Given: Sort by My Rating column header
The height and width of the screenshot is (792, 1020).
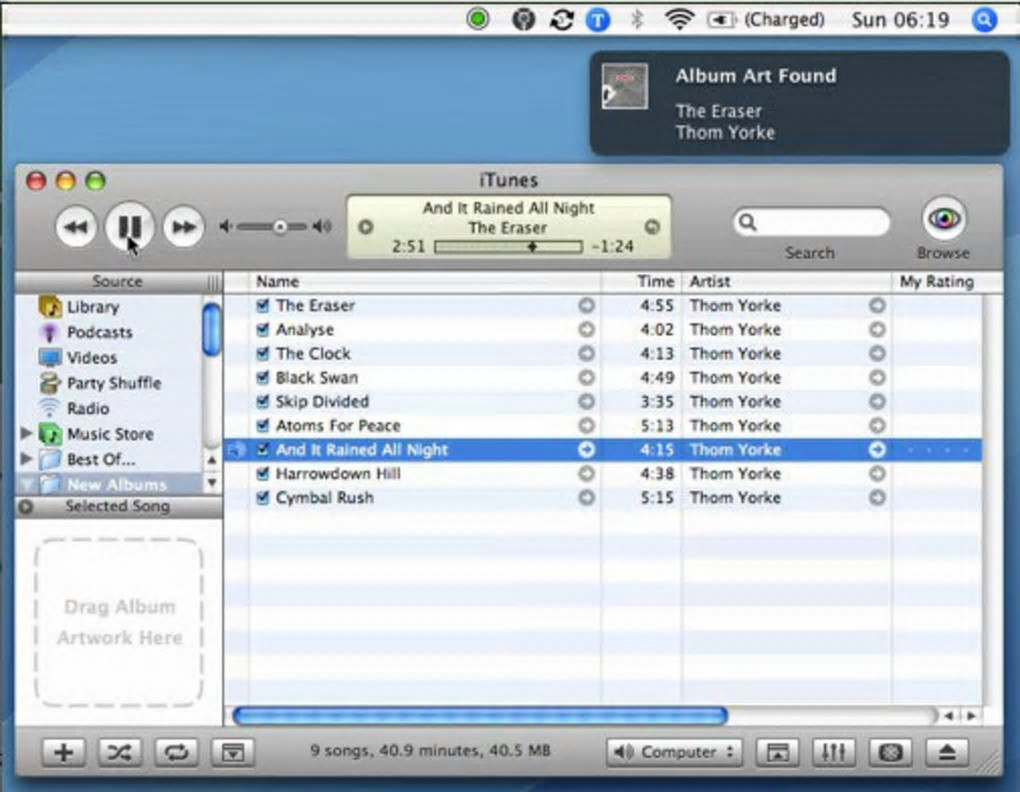Looking at the screenshot, I should 937,282.
